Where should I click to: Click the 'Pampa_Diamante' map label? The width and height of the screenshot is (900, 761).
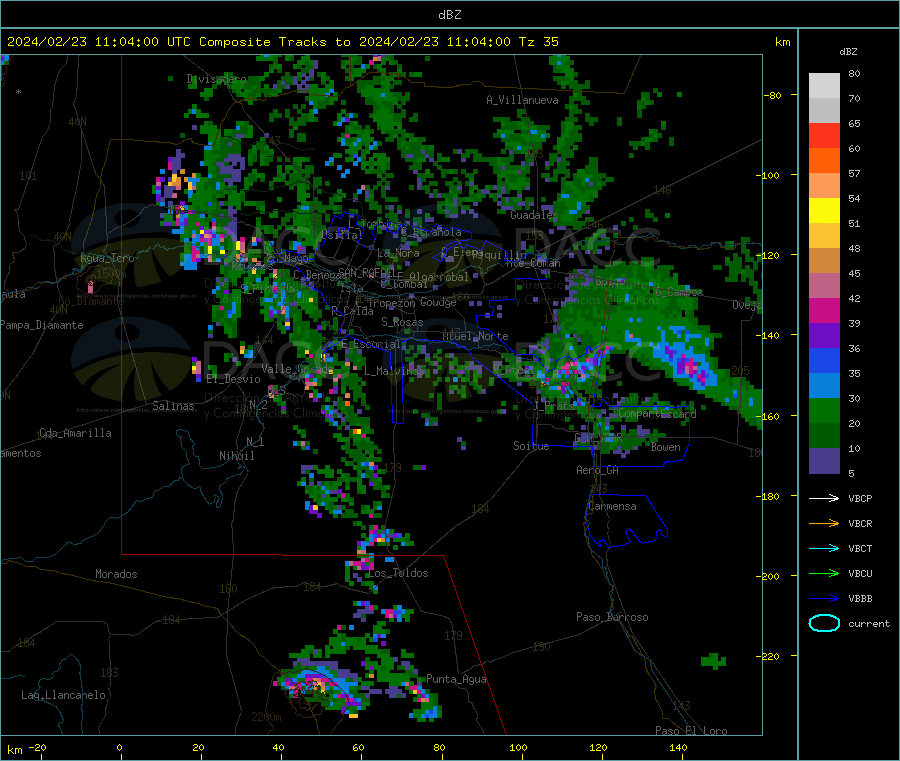point(42,325)
